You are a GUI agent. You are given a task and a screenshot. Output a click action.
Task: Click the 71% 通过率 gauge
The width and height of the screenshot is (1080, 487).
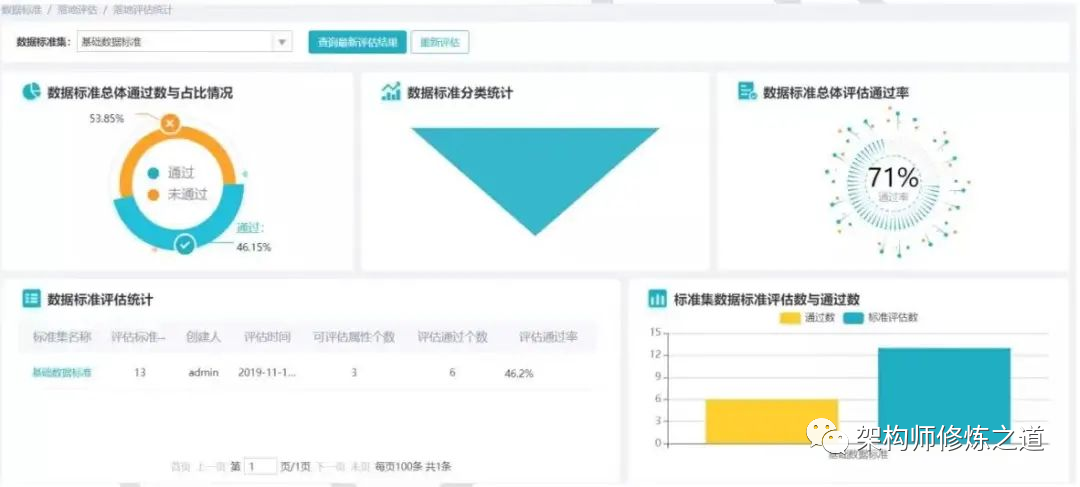[x=893, y=183]
